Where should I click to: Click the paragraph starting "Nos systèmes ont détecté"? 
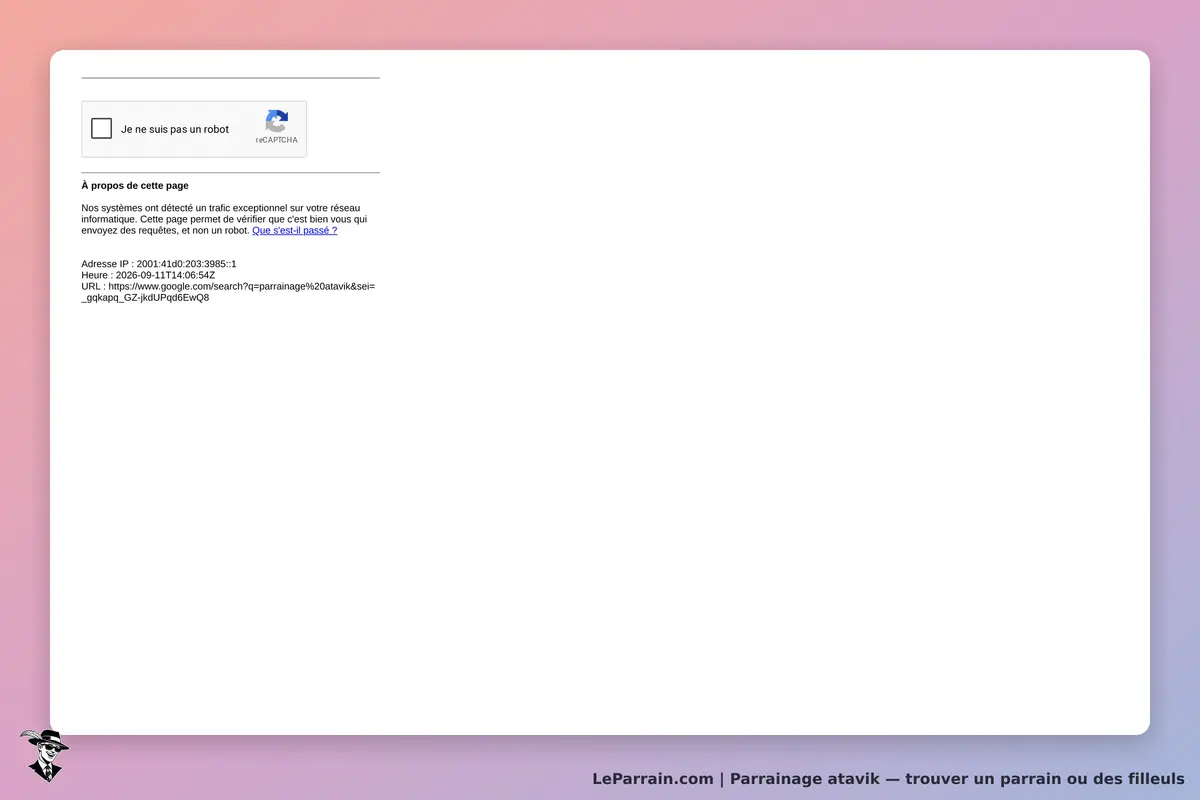coord(225,219)
